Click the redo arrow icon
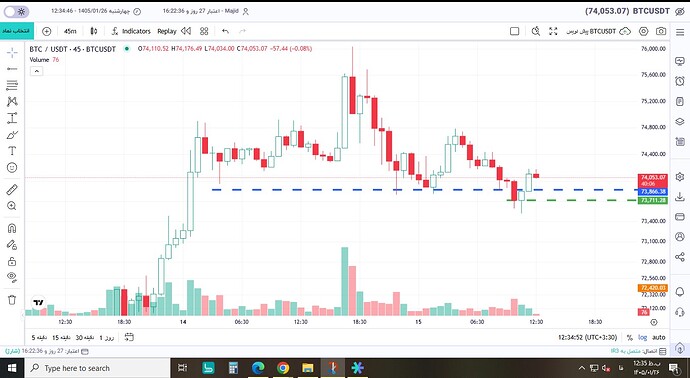This screenshot has width=690, height=378. 242,31
